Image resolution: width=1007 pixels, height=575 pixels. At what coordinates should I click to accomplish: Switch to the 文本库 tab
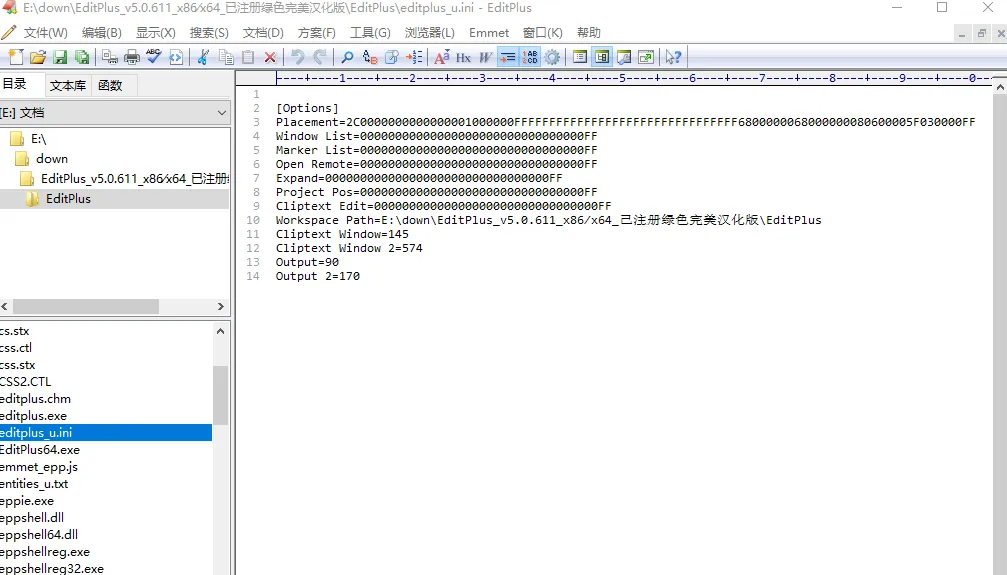(68, 86)
